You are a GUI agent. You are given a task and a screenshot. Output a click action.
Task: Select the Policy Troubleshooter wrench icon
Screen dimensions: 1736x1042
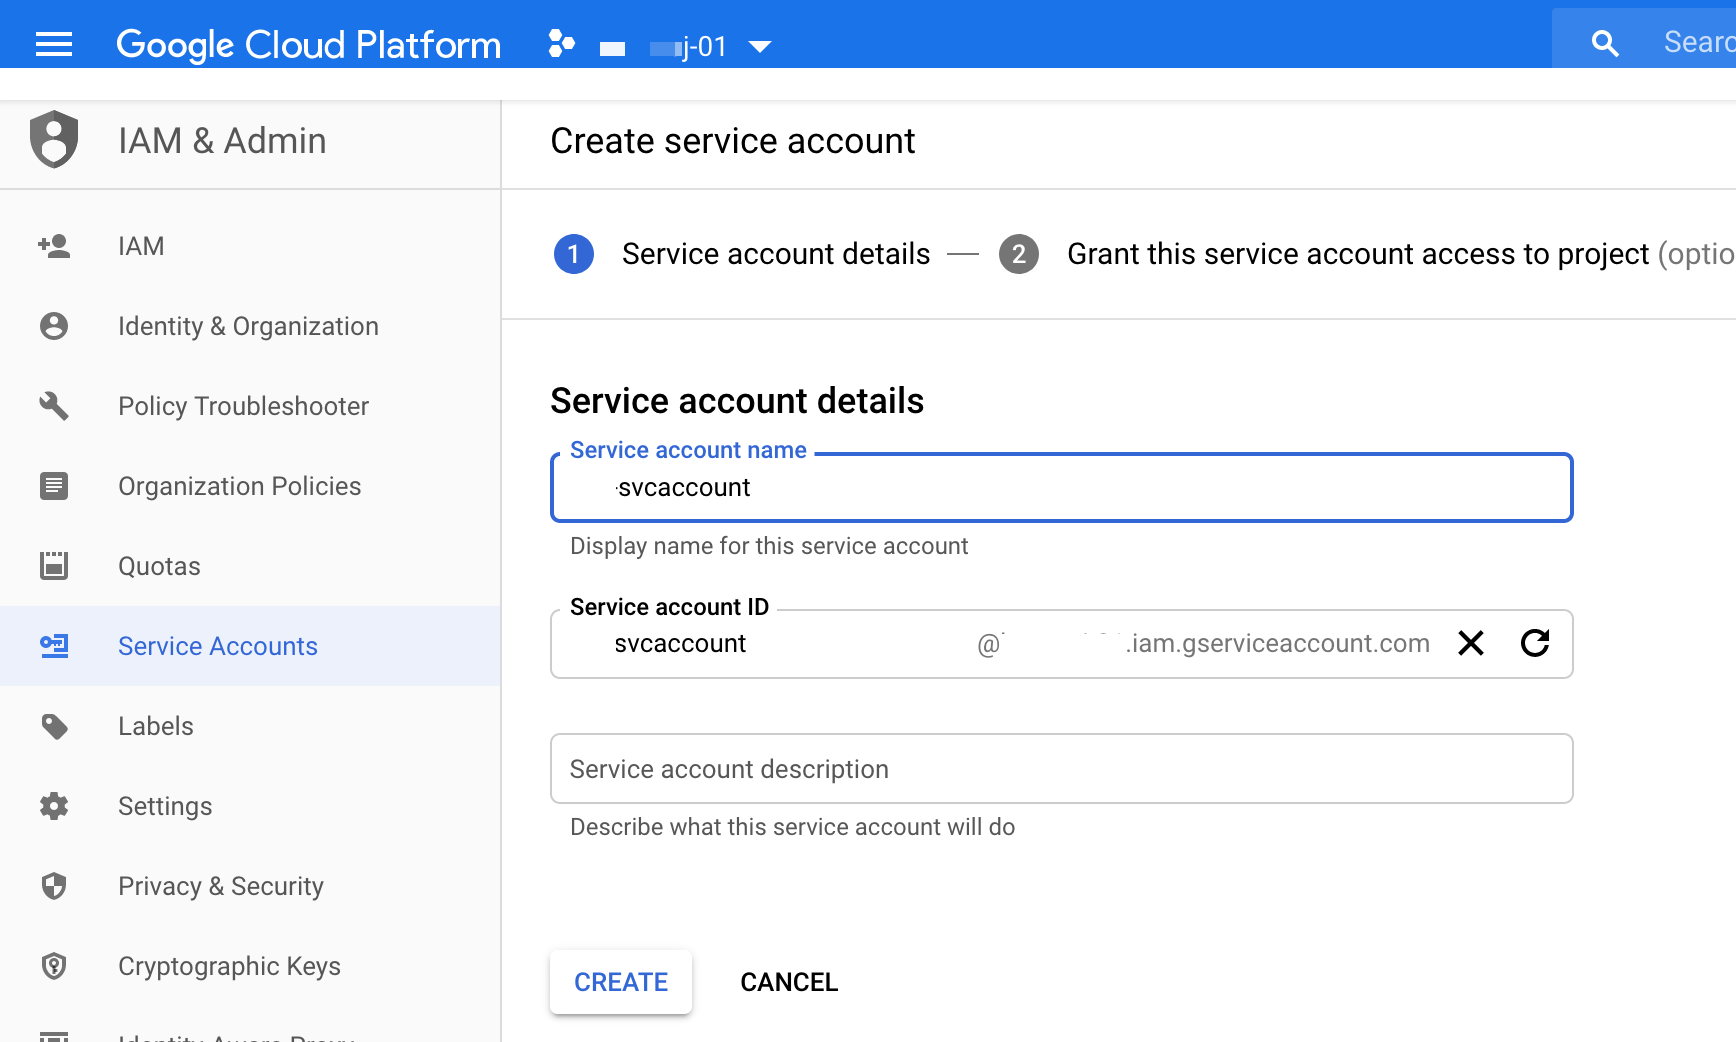click(x=53, y=406)
